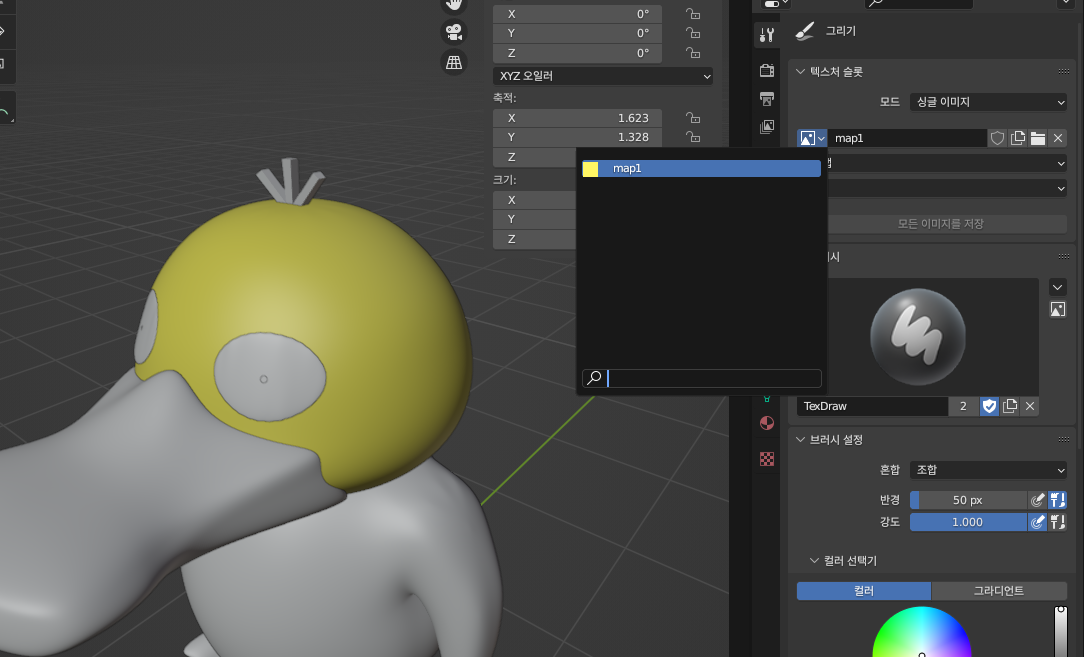
Task: Click drag handle of 브러시 설정 panel
Action: (1064, 440)
